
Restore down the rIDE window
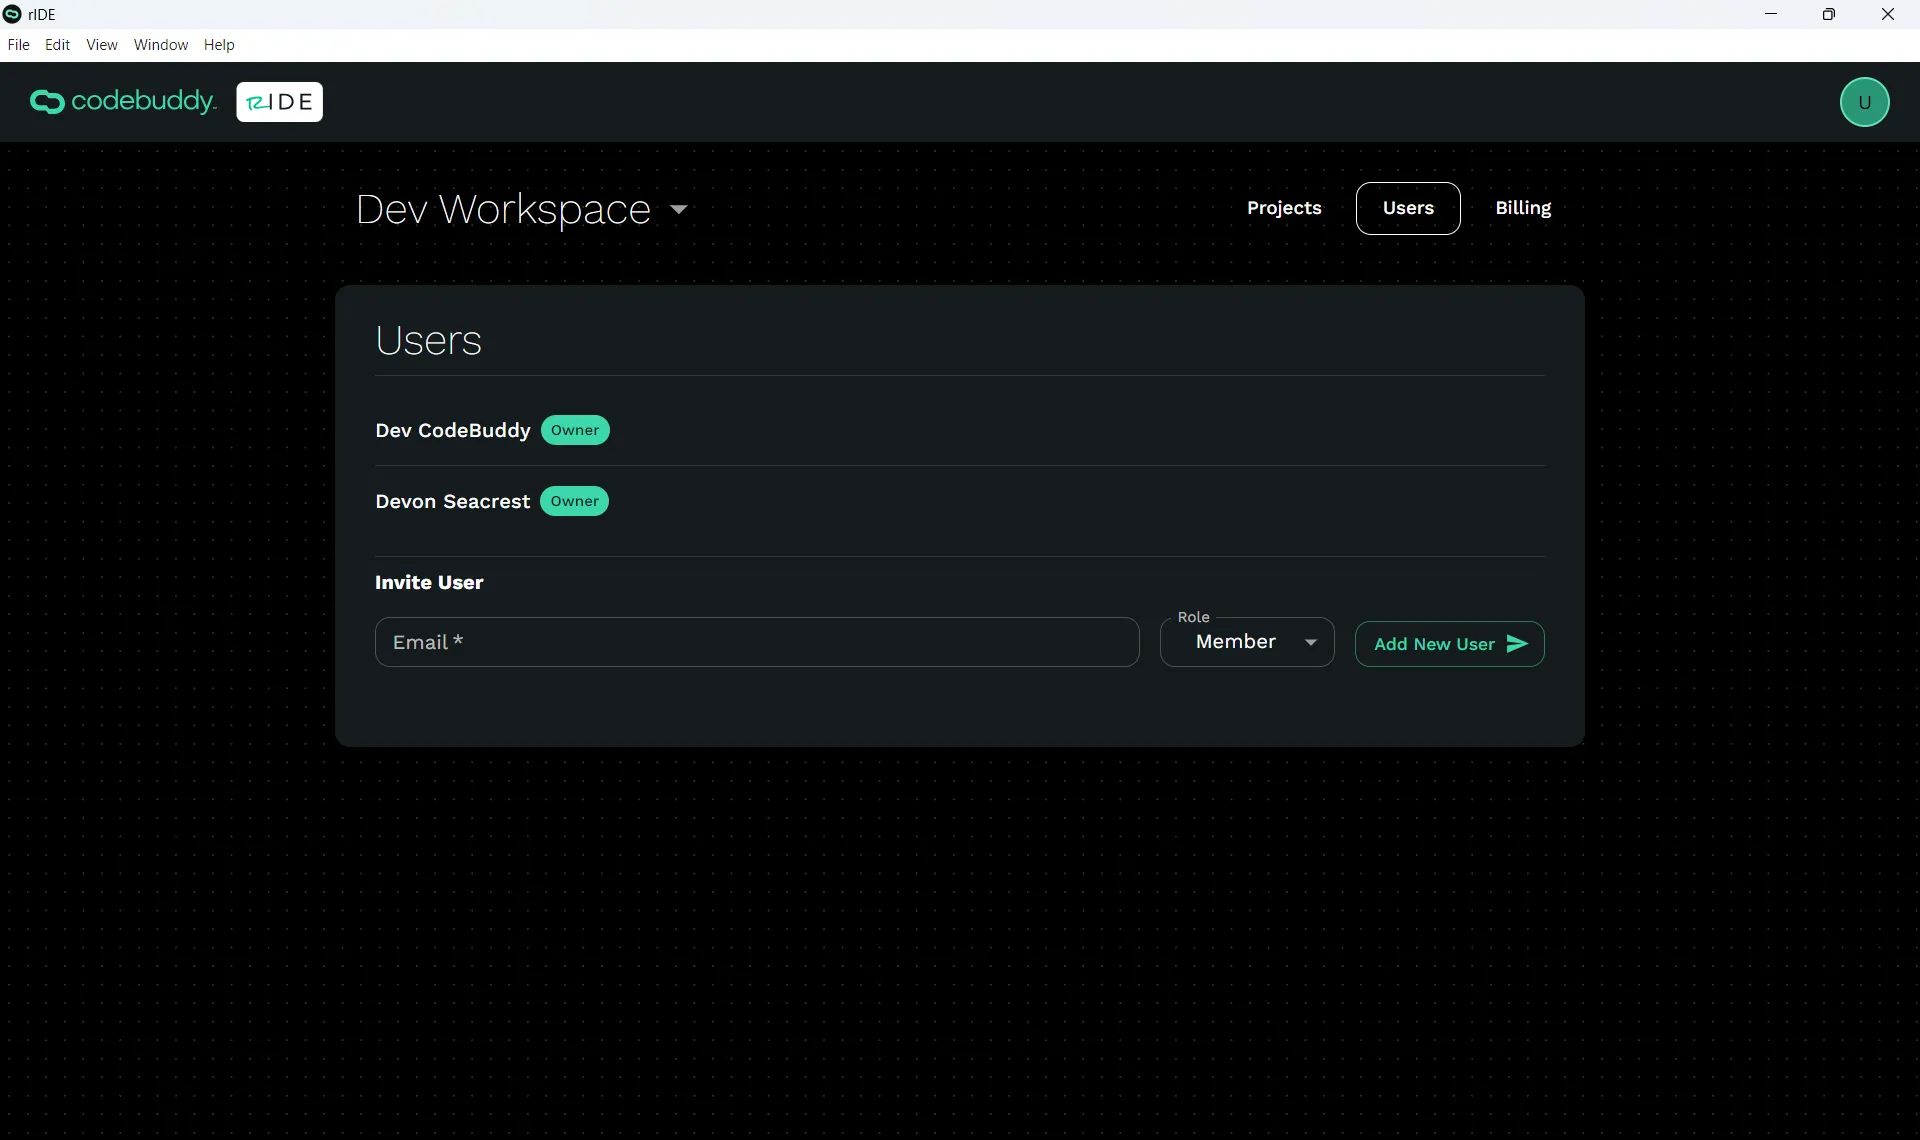coord(1829,14)
